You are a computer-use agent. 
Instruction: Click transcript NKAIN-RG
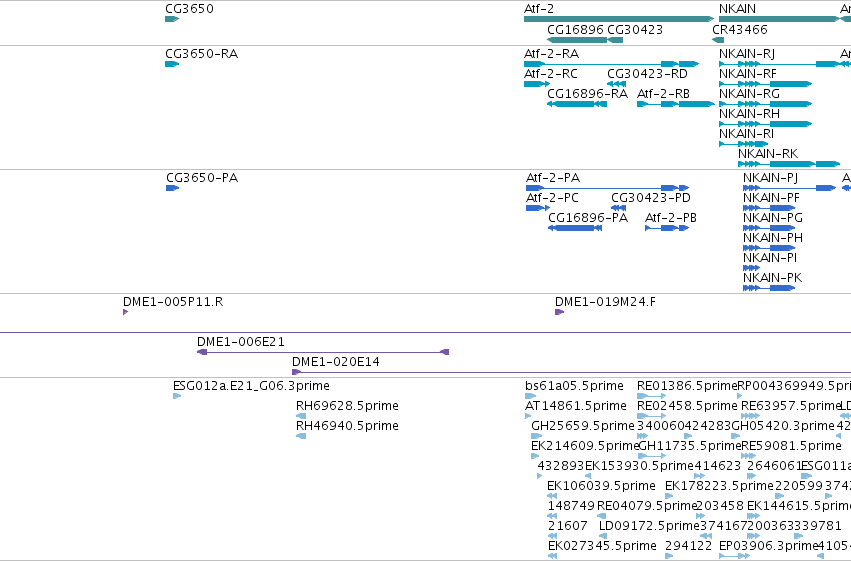coord(750,94)
